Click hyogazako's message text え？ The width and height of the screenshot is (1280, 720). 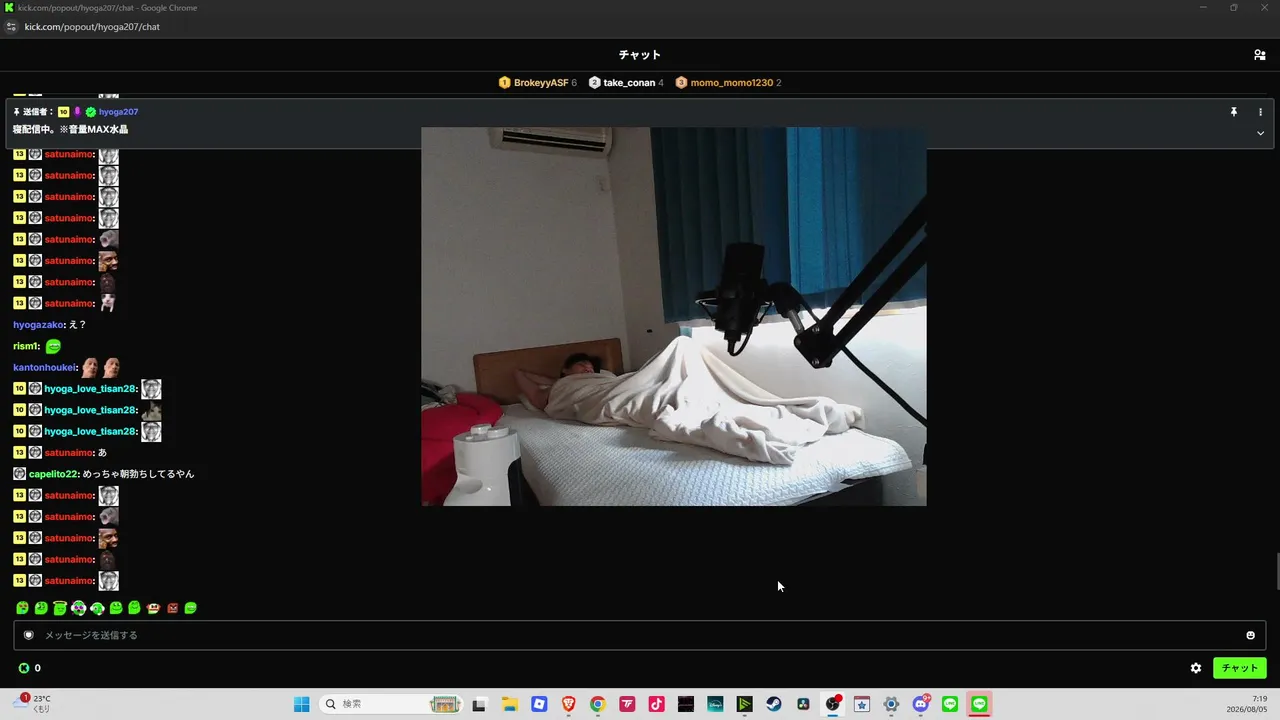[78, 325]
